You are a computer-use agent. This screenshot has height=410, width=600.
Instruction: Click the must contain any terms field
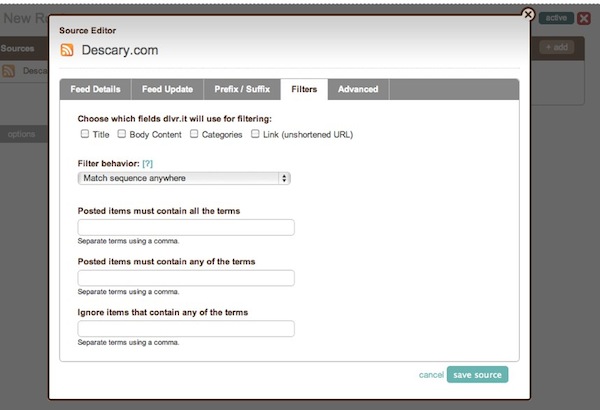[186, 278]
